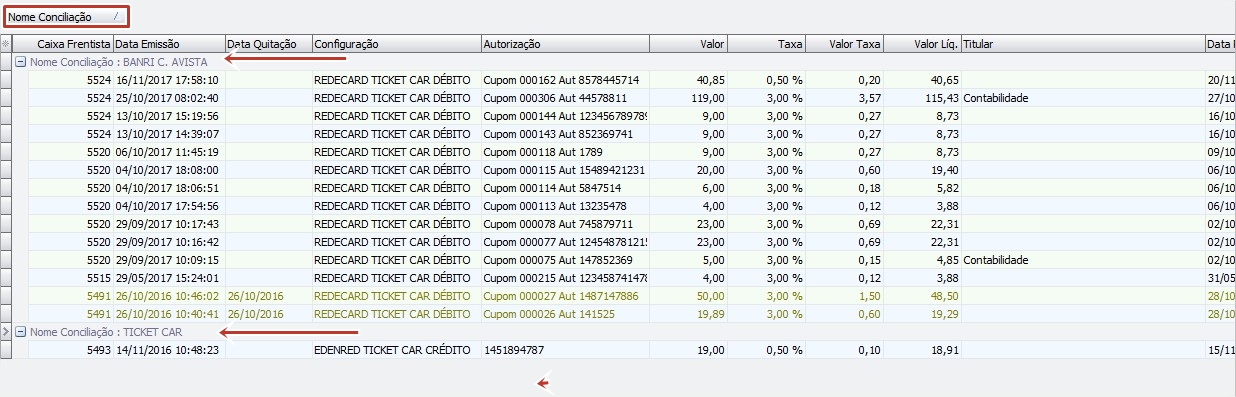The image size is (1236, 397).
Task: Collapse the BANRI C. AVISTA group
Action: (x=21, y=61)
